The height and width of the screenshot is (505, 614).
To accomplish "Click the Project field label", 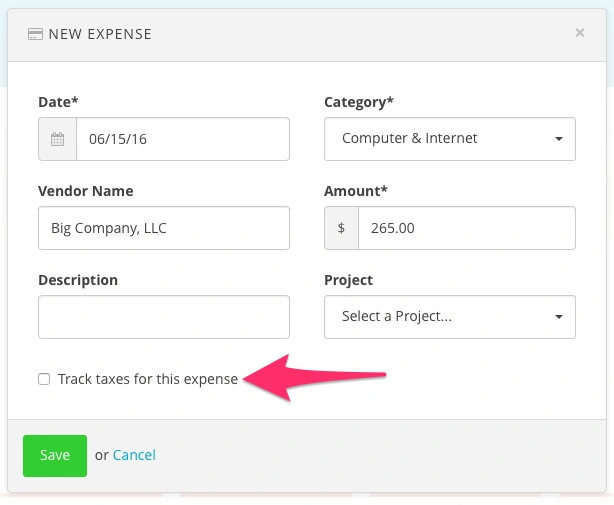I will pos(349,280).
